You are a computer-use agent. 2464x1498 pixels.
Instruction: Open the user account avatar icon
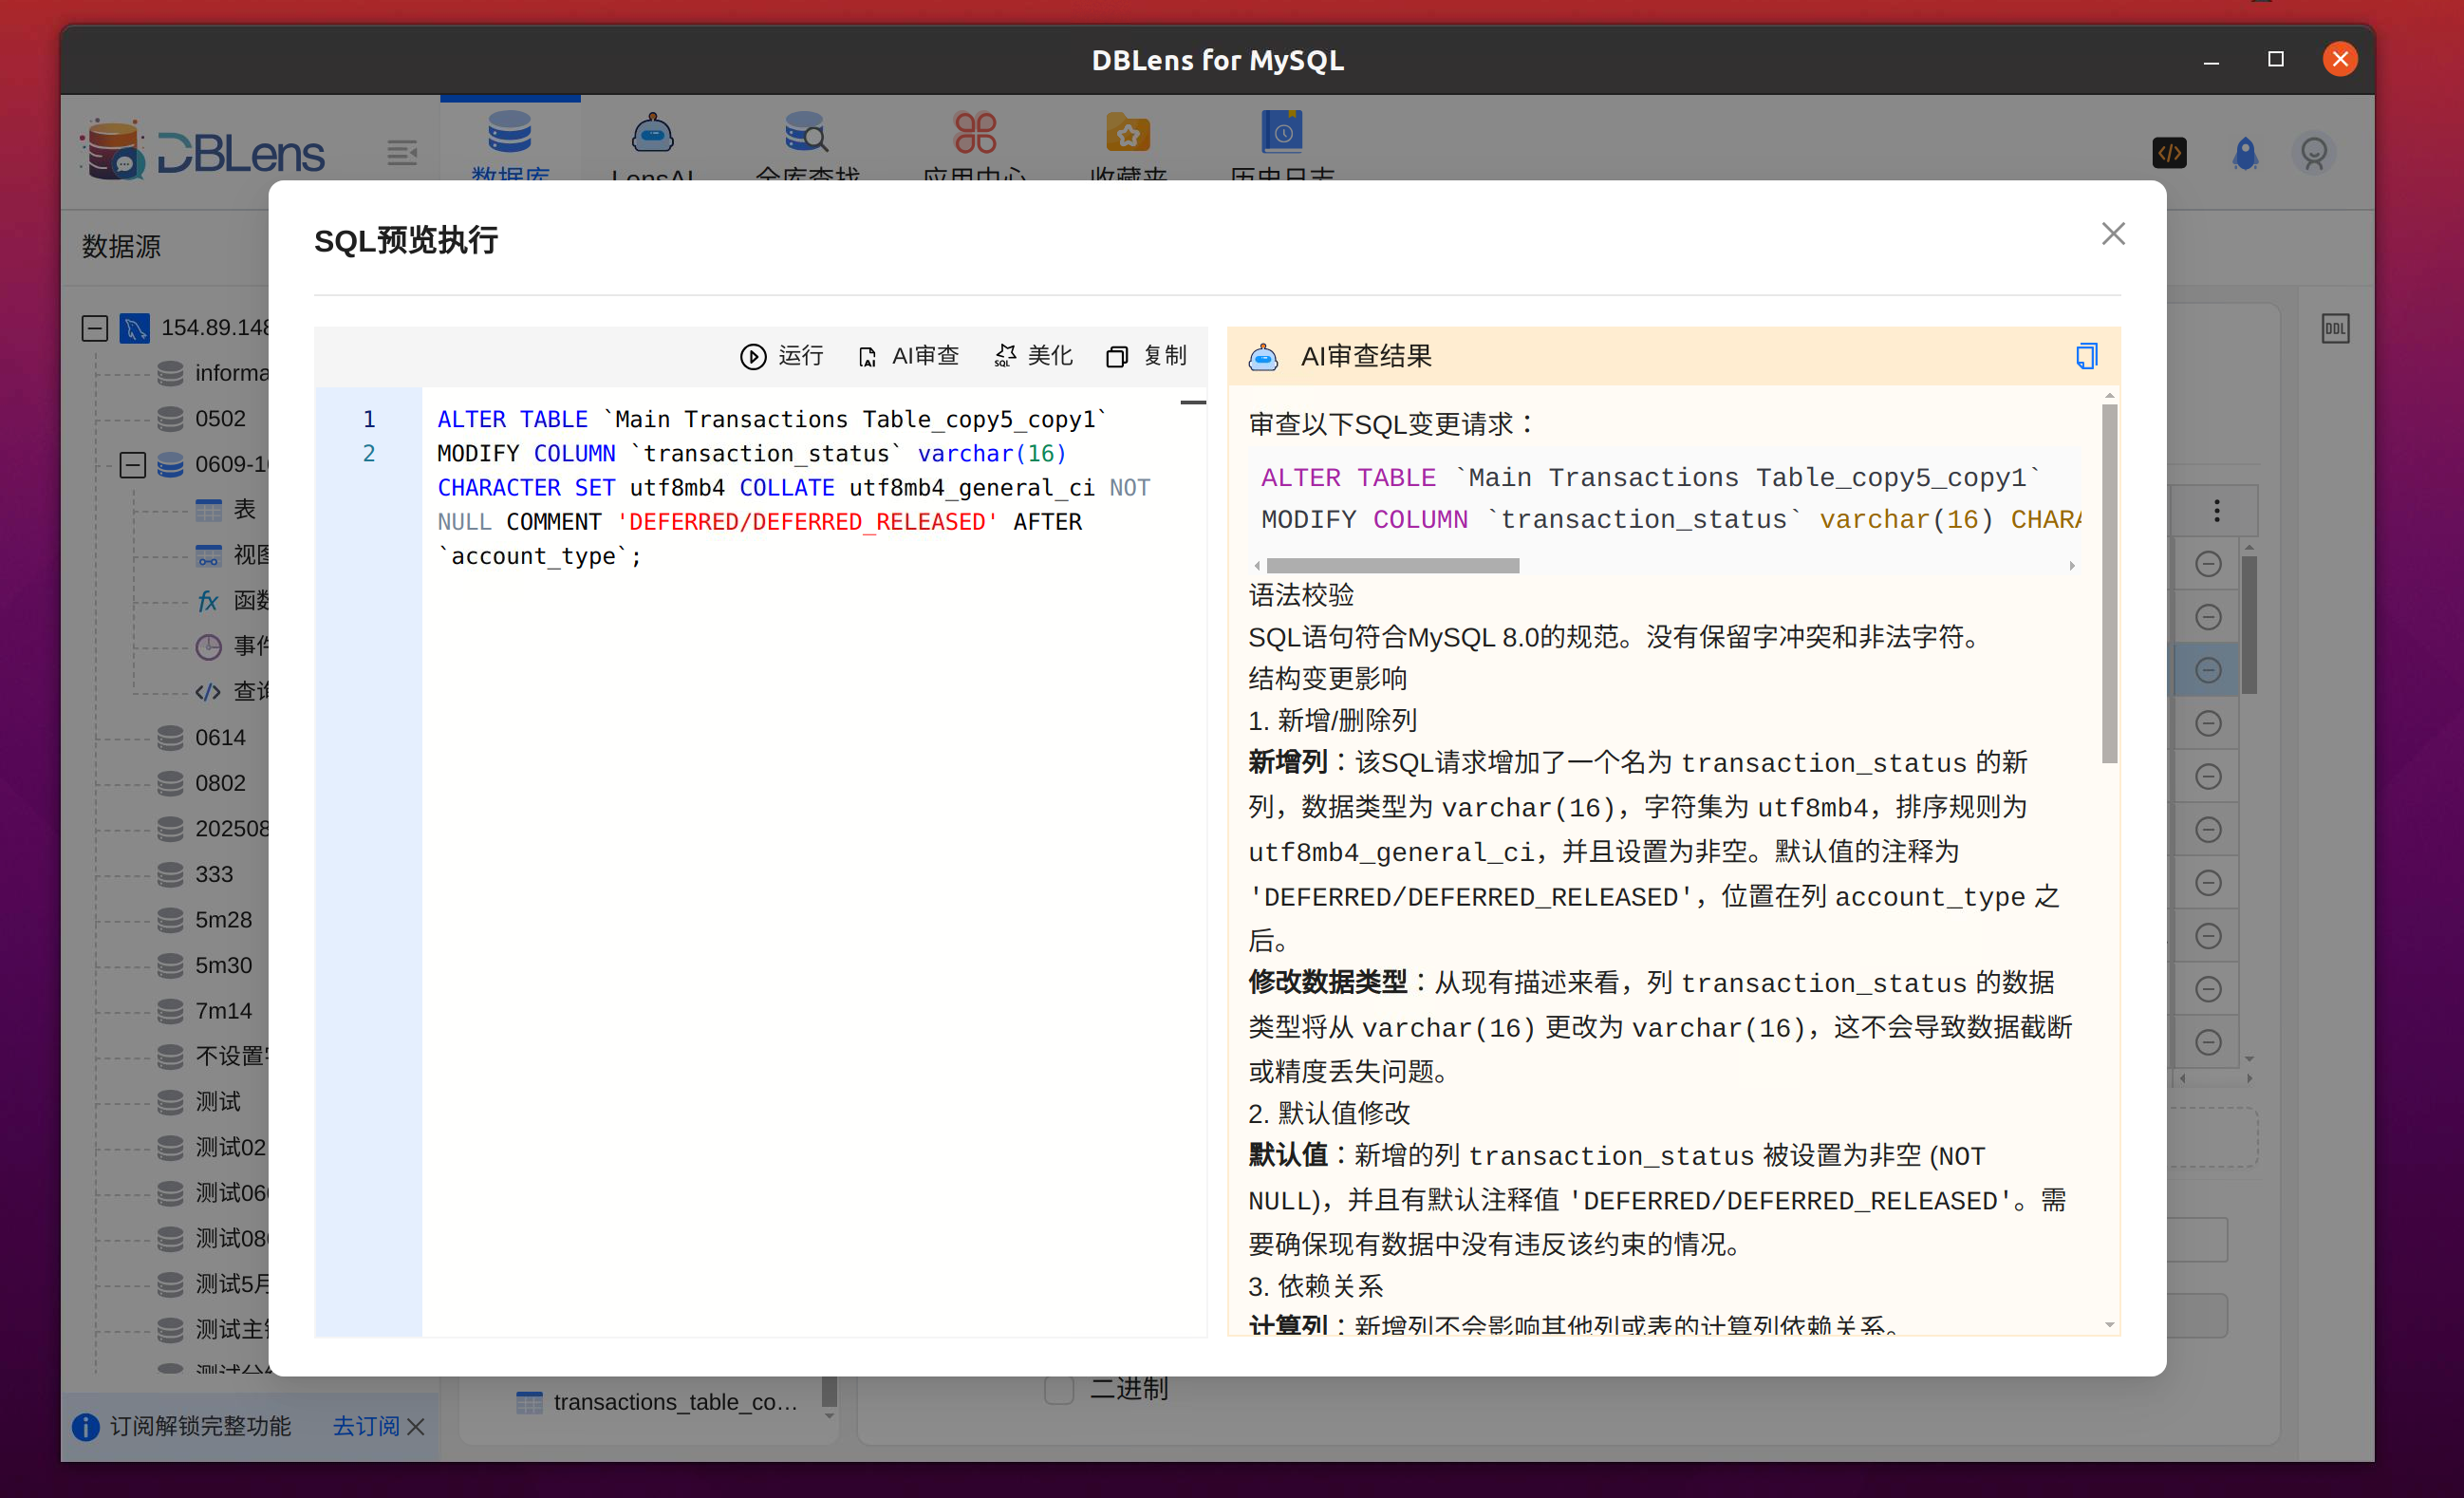tap(2313, 153)
